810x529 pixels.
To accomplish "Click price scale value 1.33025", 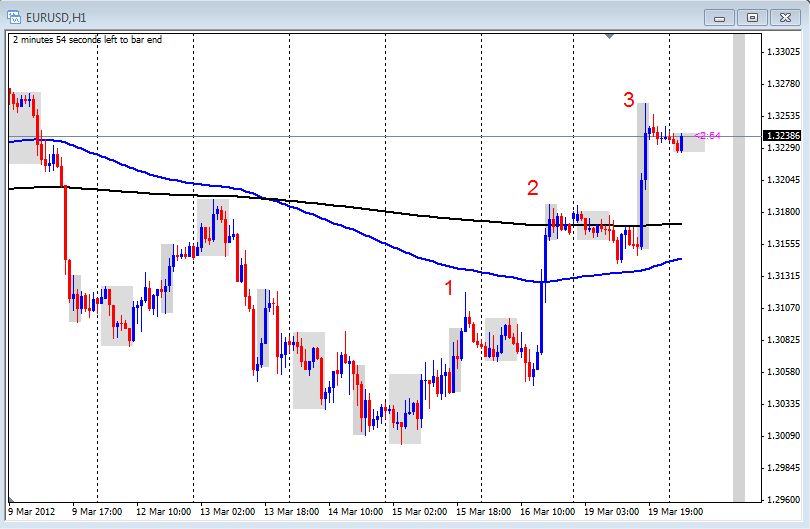I will pyautogui.click(x=783, y=52).
